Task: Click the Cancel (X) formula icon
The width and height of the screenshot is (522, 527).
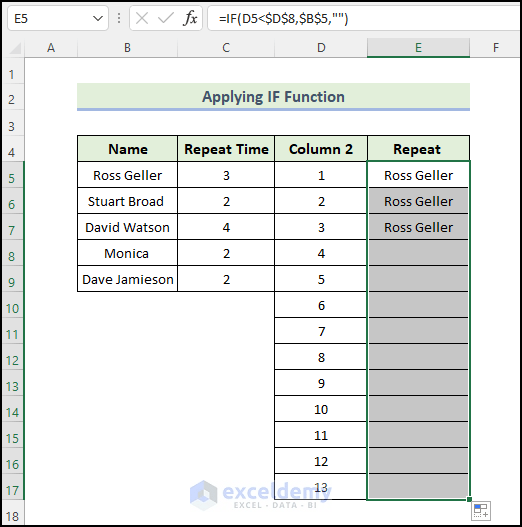Action: click(142, 18)
